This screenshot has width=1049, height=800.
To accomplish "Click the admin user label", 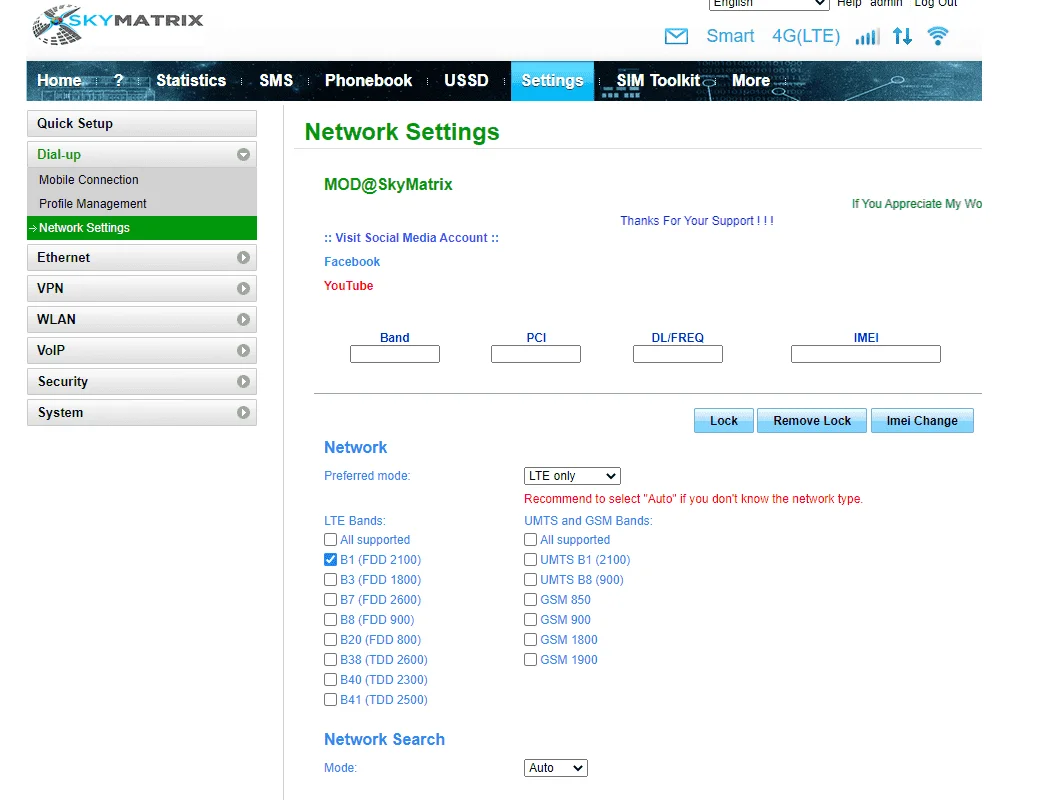I will point(886,3).
